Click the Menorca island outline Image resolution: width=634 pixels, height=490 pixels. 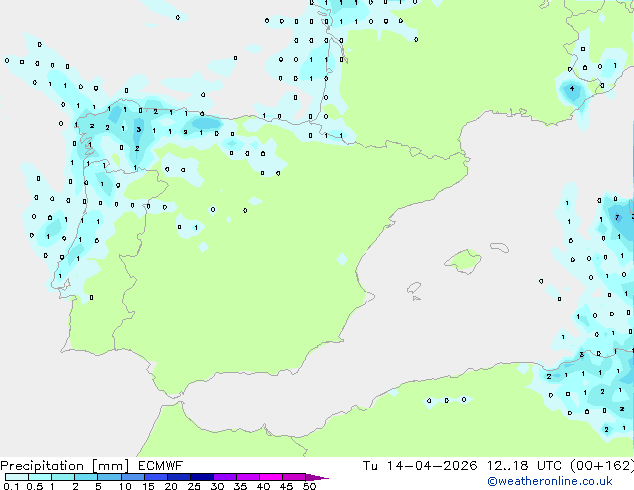click(500, 247)
